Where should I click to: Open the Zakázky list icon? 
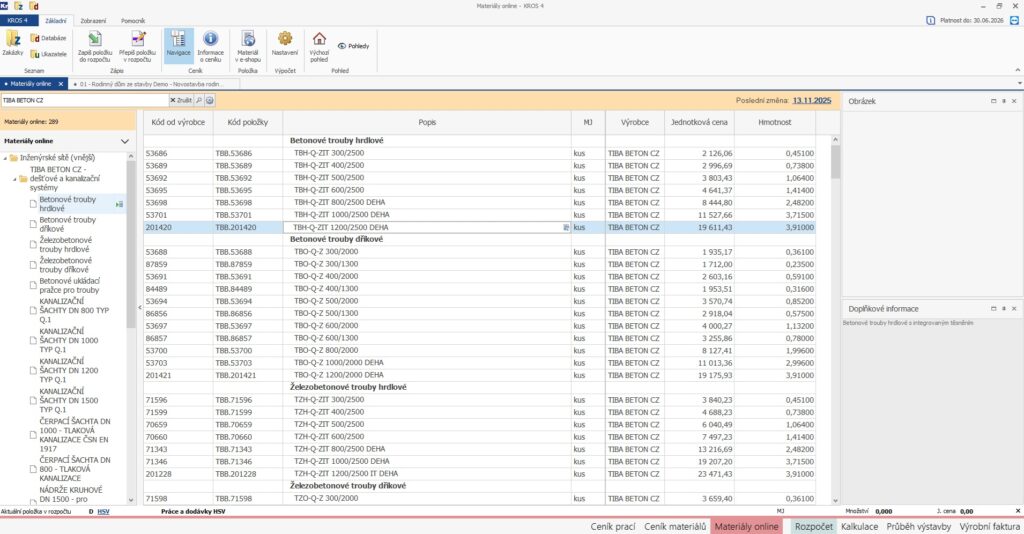[x=13, y=40]
